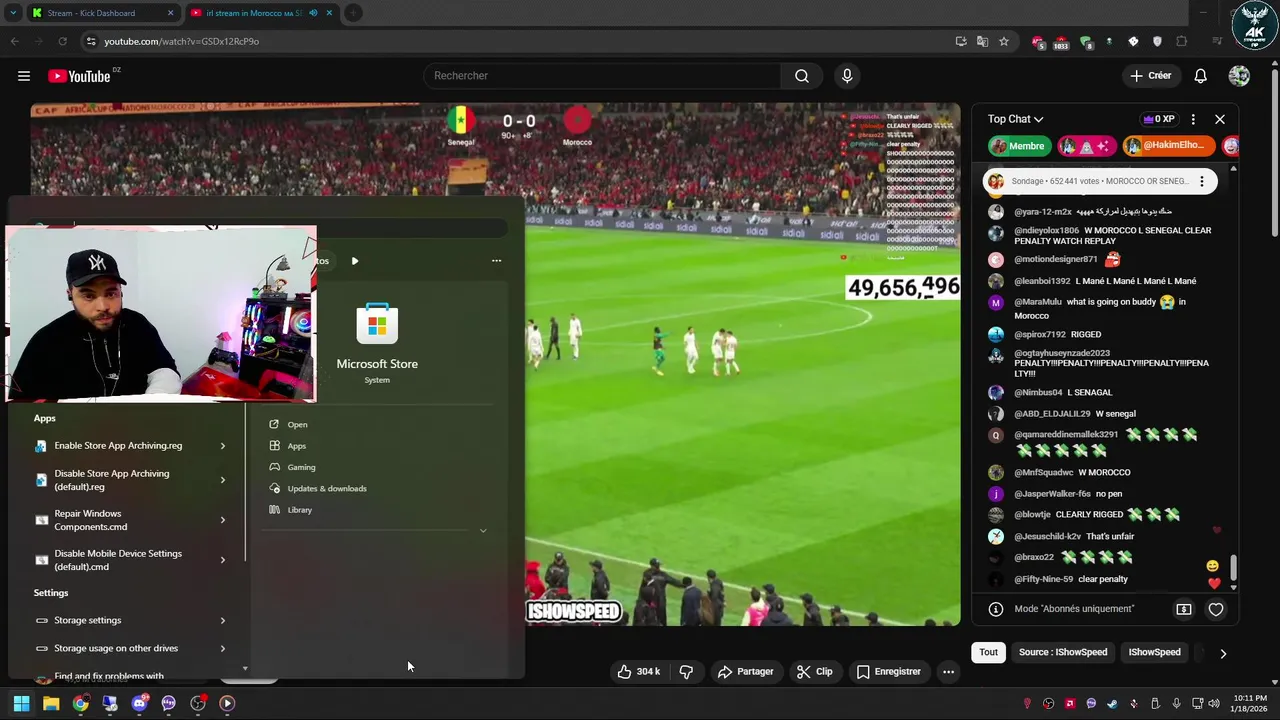Viewport: 1280px width, 720px height.
Task: Open the browser tab search dropdown
Action: pos(12,13)
